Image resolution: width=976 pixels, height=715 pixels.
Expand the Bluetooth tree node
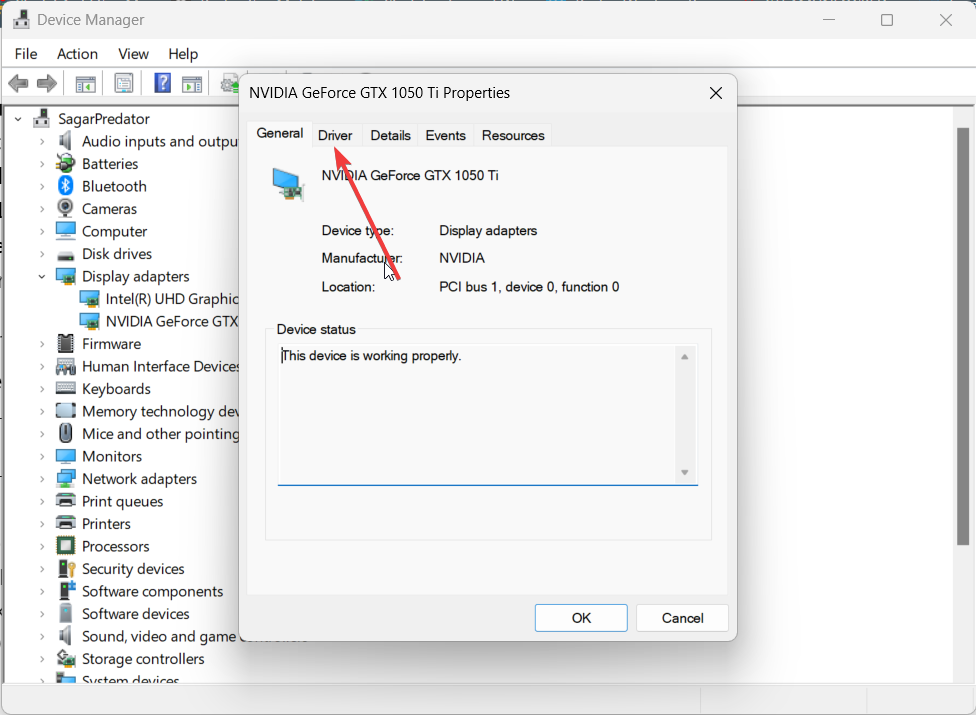(42, 186)
